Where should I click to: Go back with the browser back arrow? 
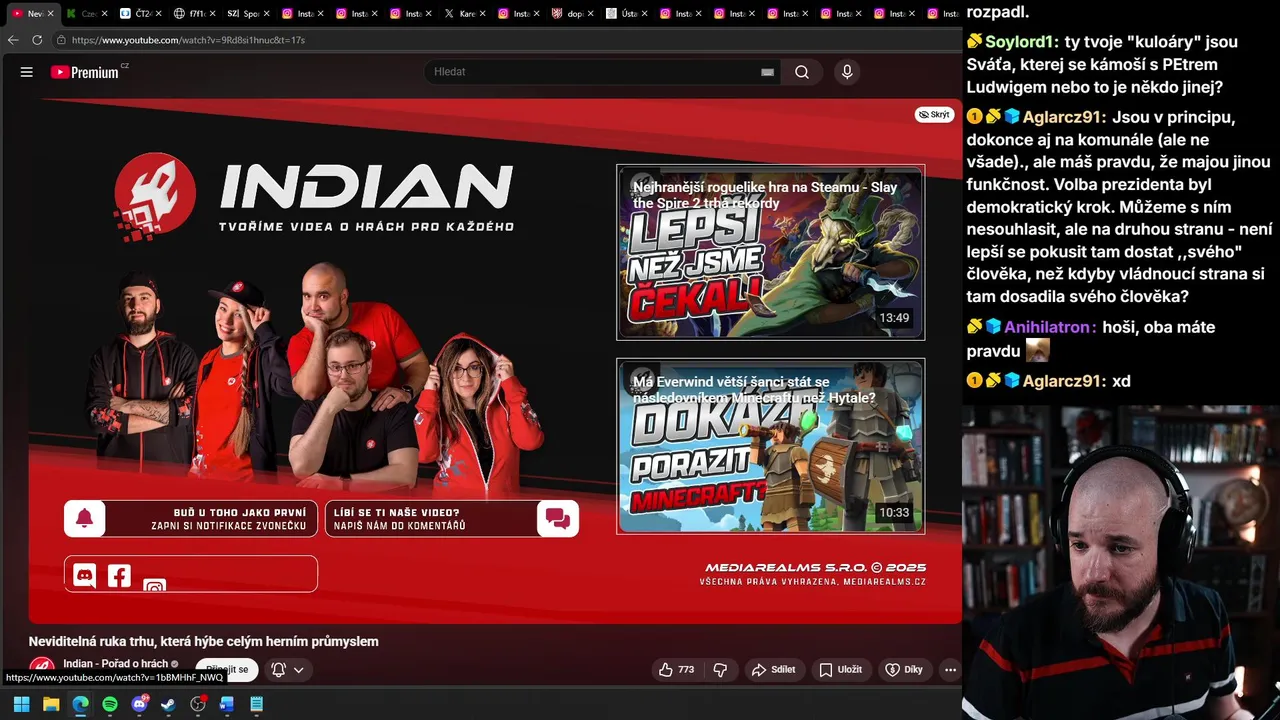(x=13, y=40)
